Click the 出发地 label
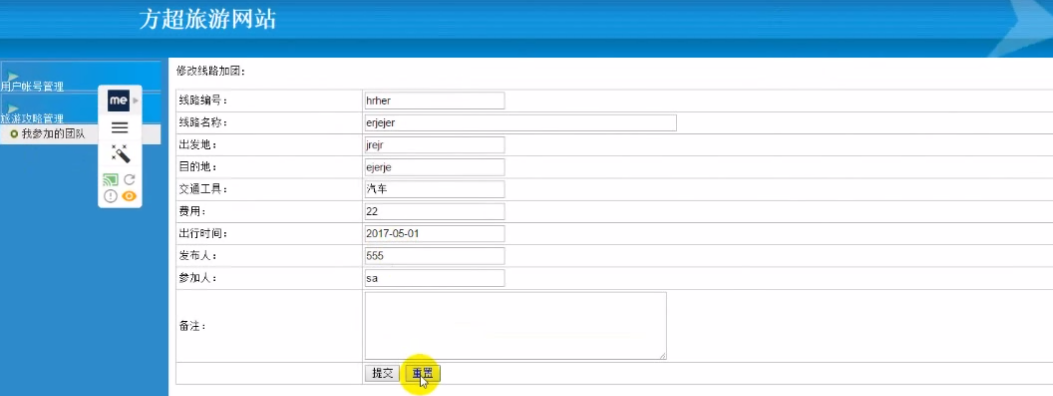The image size is (1053, 396). click(198, 145)
